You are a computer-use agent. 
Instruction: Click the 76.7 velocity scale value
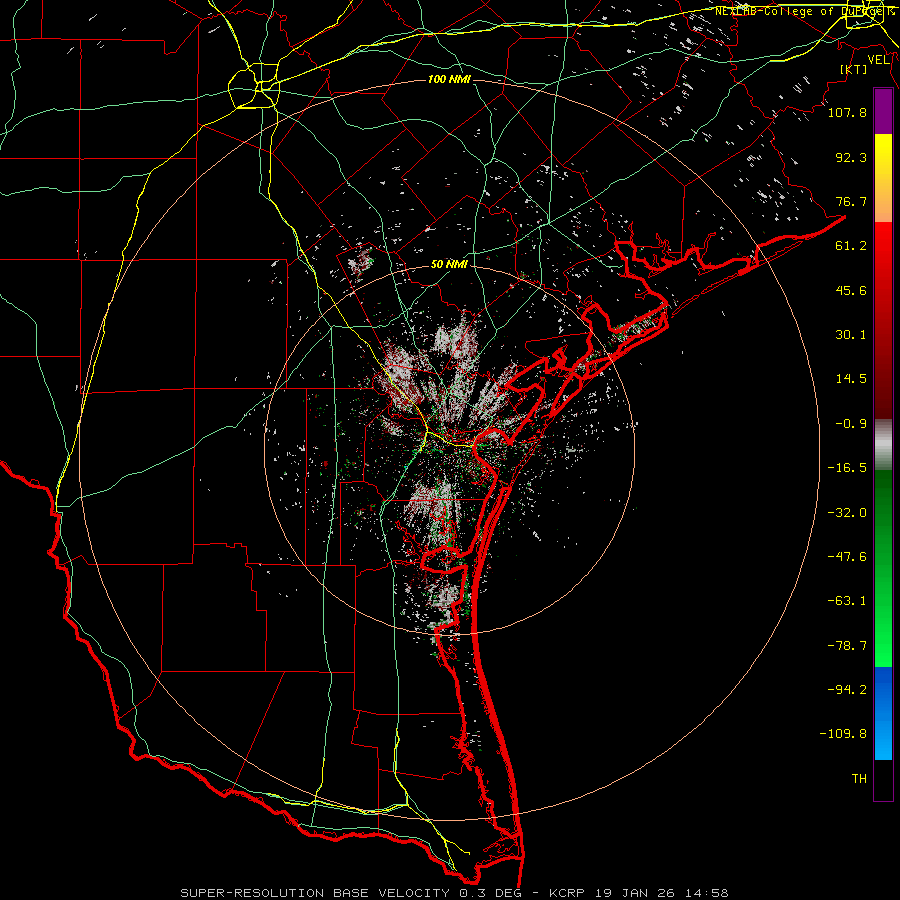tap(851, 201)
